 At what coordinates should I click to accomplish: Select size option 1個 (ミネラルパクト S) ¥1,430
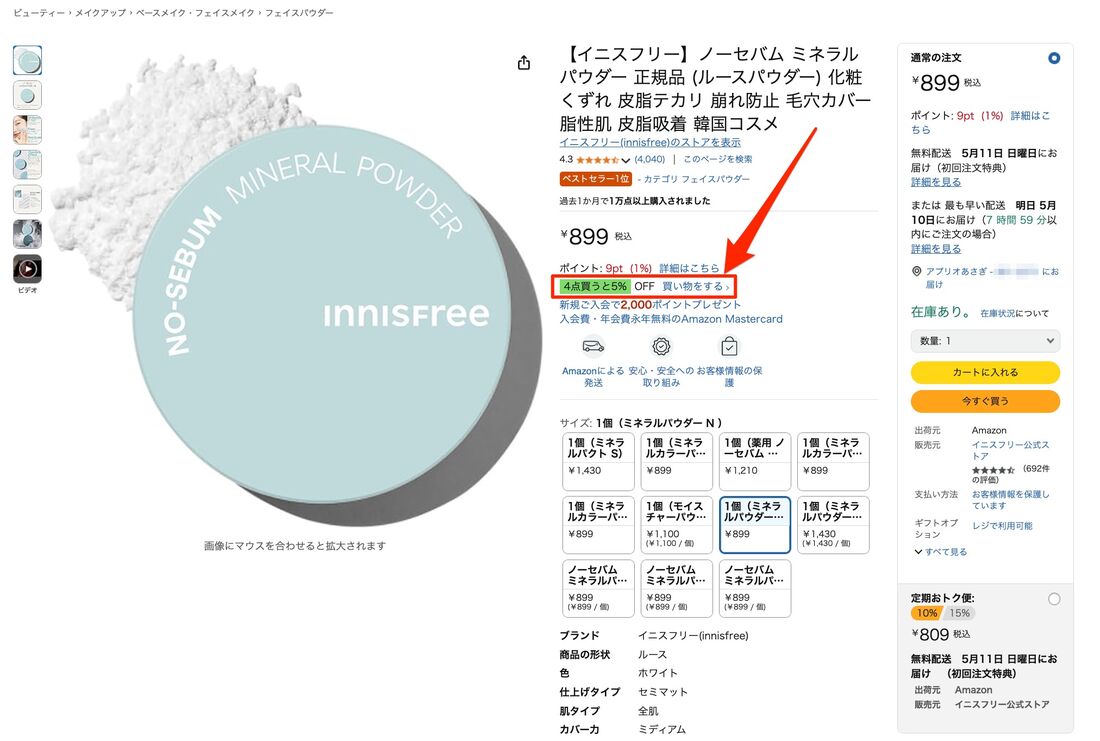click(x=598, y=461)
